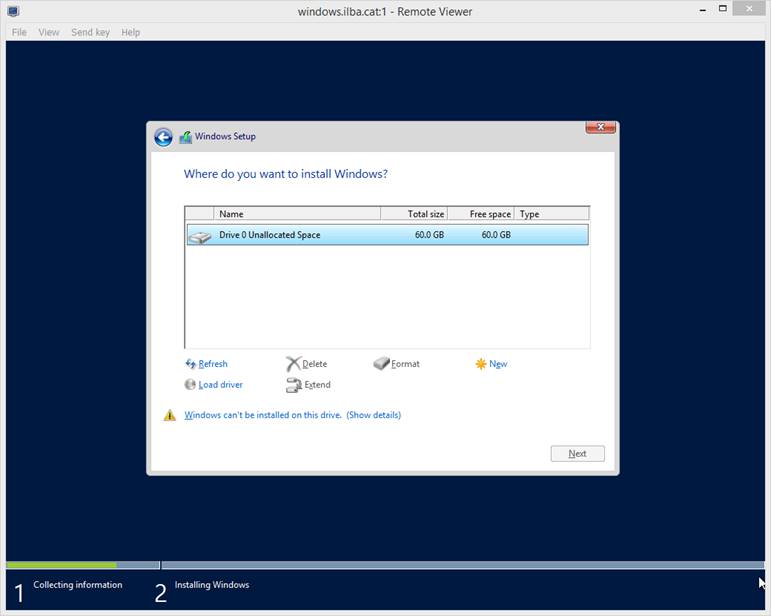Click the Load driver link
This screenshot has height=616, width=771.
[220, 384]
